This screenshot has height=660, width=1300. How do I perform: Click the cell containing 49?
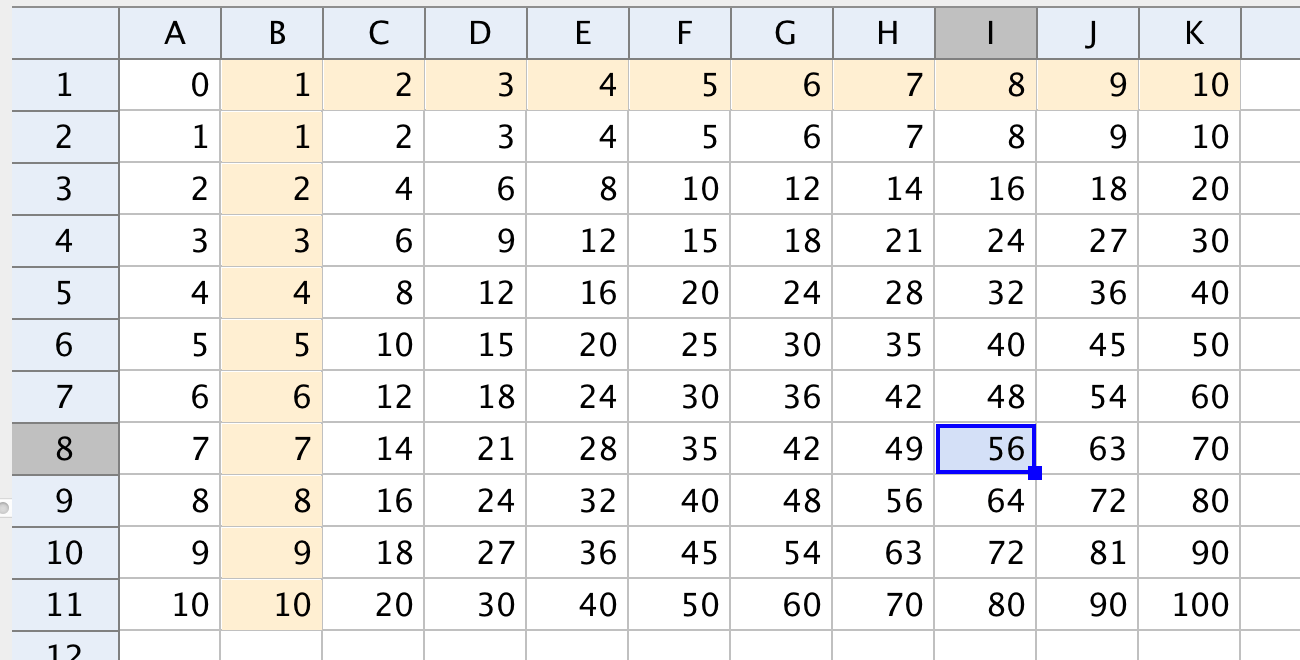point(884,449)
